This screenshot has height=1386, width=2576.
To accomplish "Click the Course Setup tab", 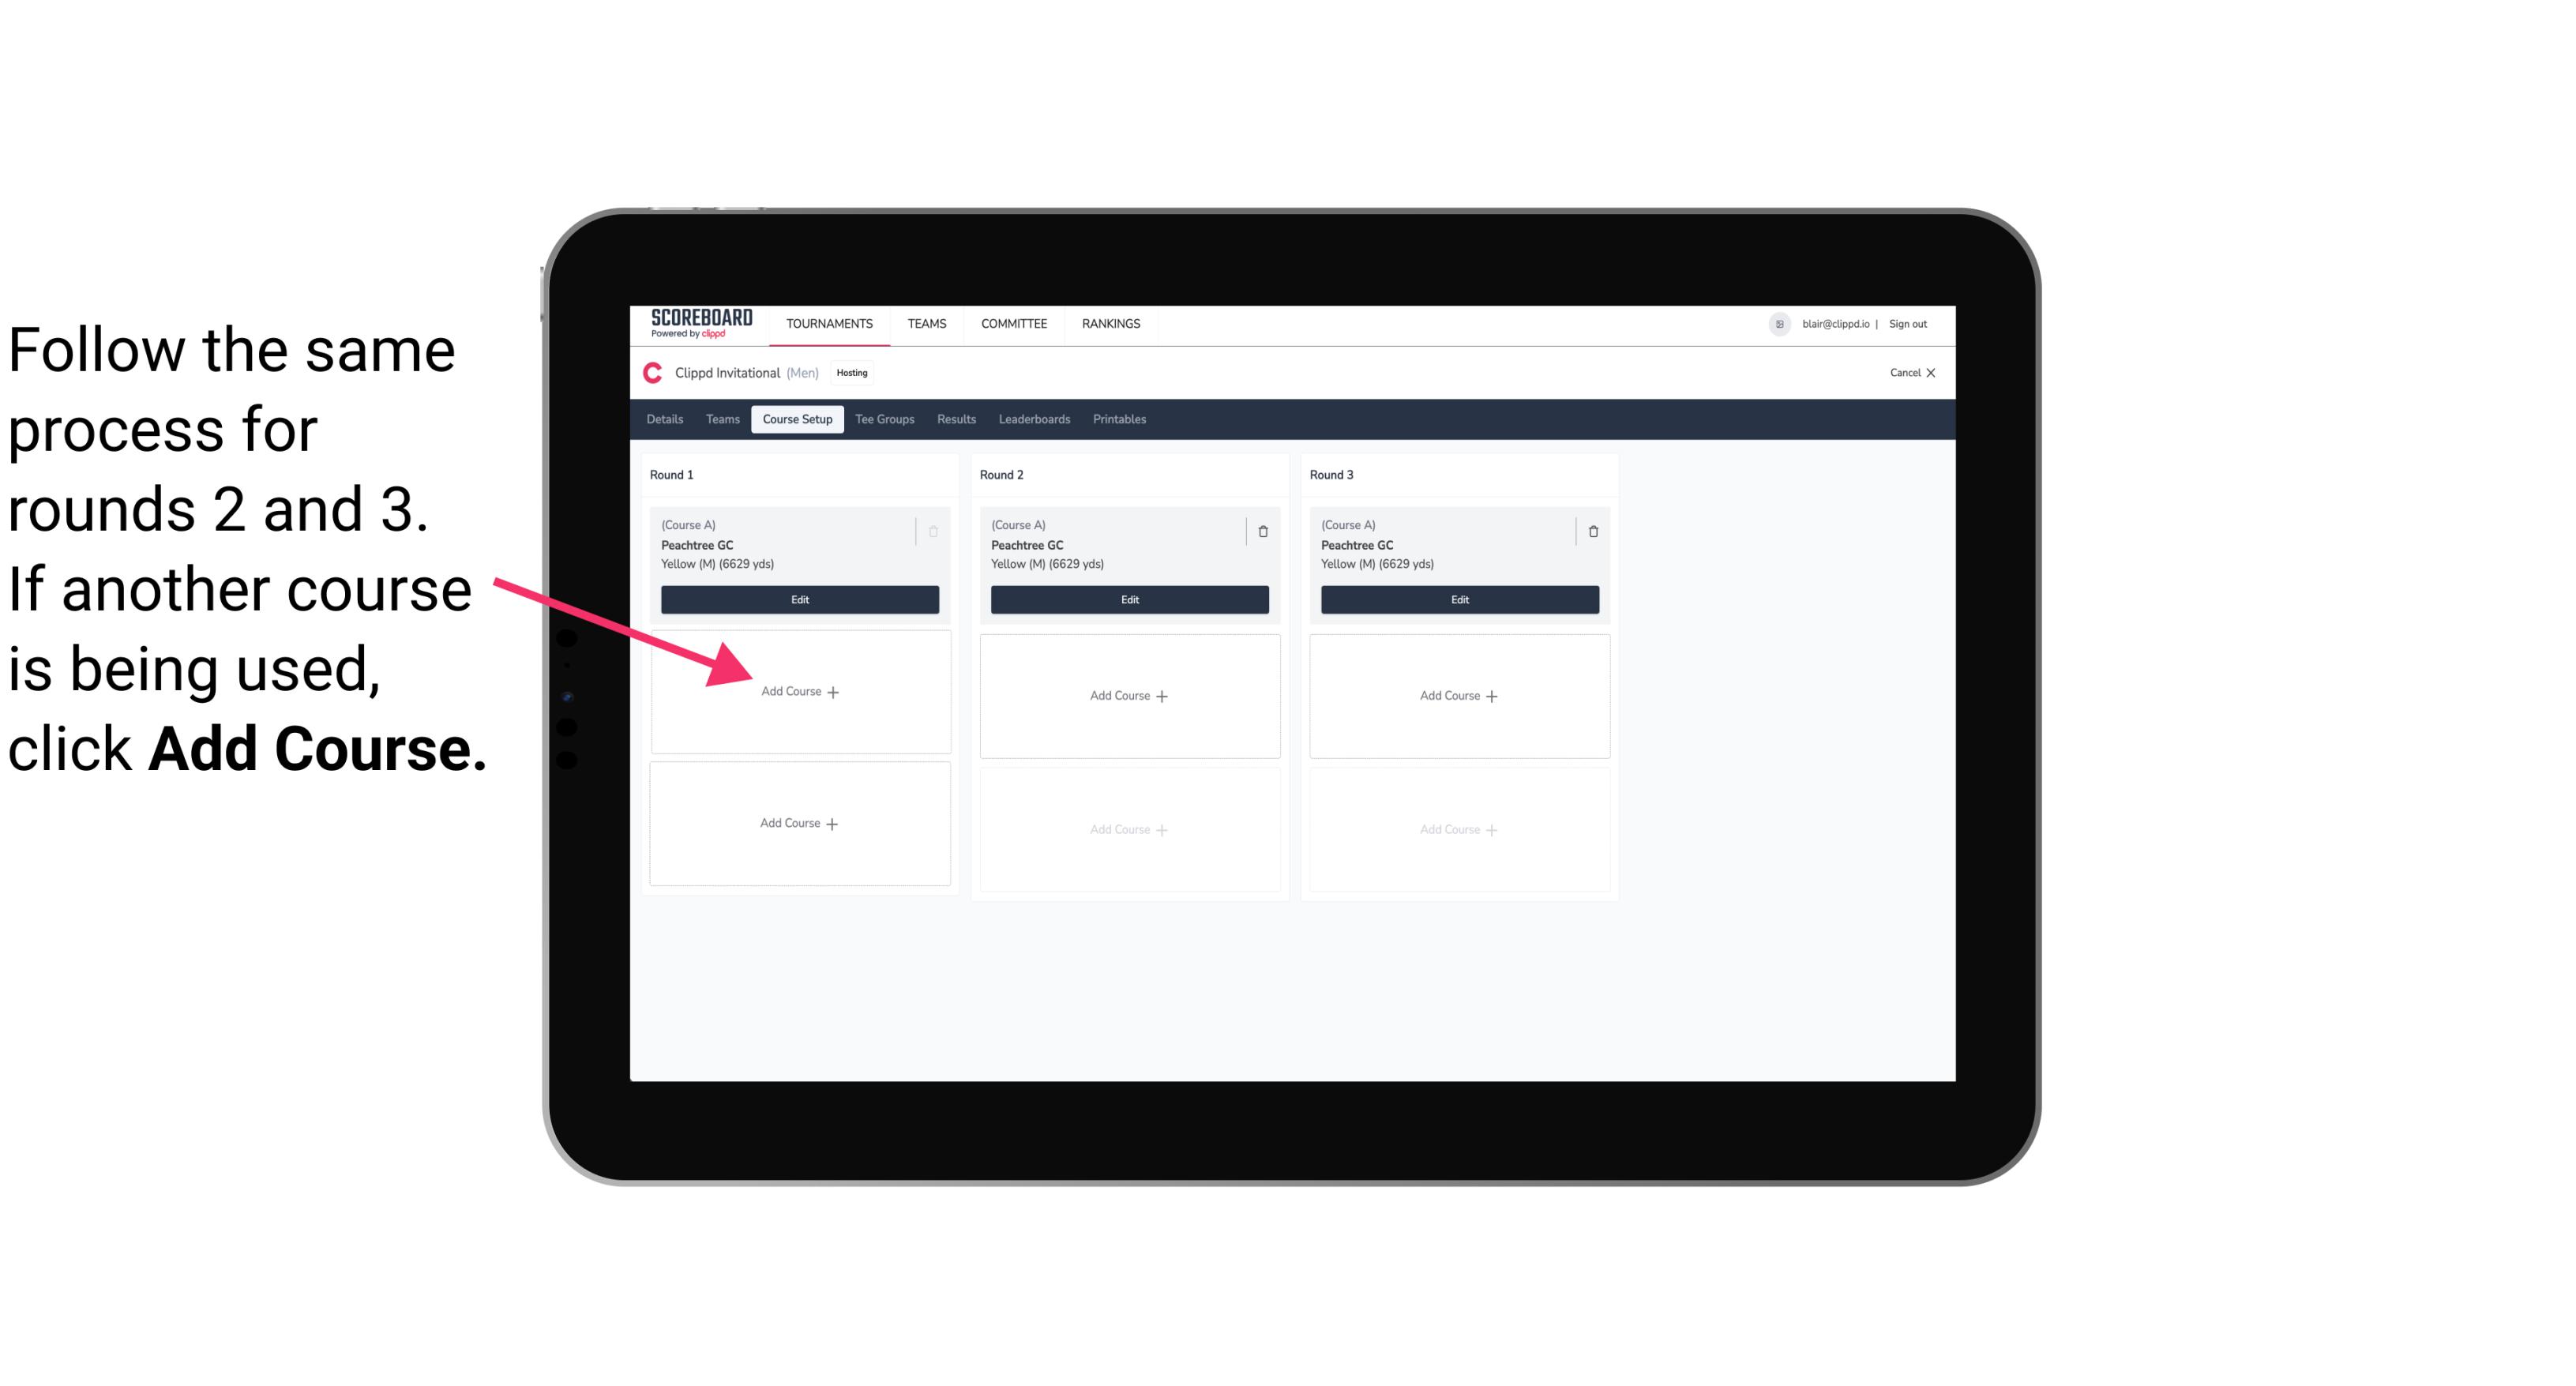I will [797, 419].
